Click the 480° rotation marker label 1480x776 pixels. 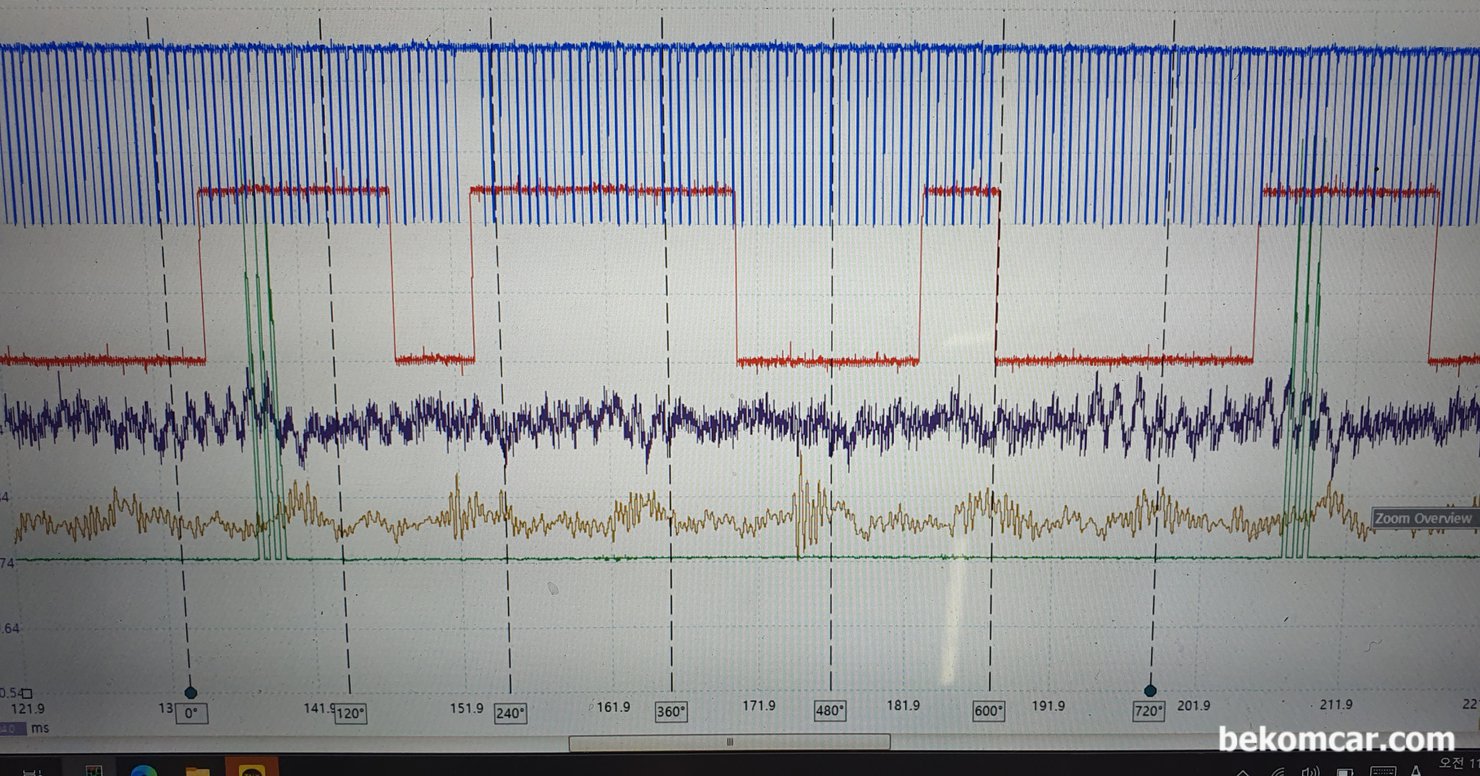click(x=830, y=711)
